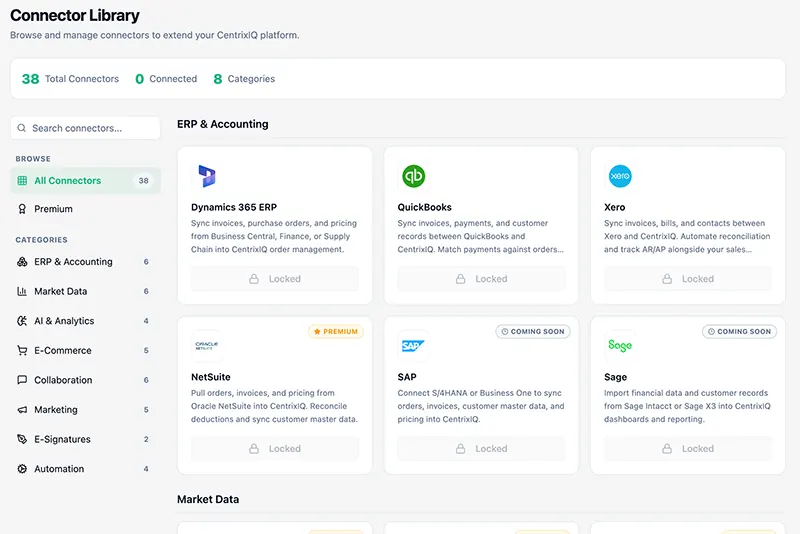800x534 pixels.
Task: Open the Marketing category
Action: click(86, 410)
